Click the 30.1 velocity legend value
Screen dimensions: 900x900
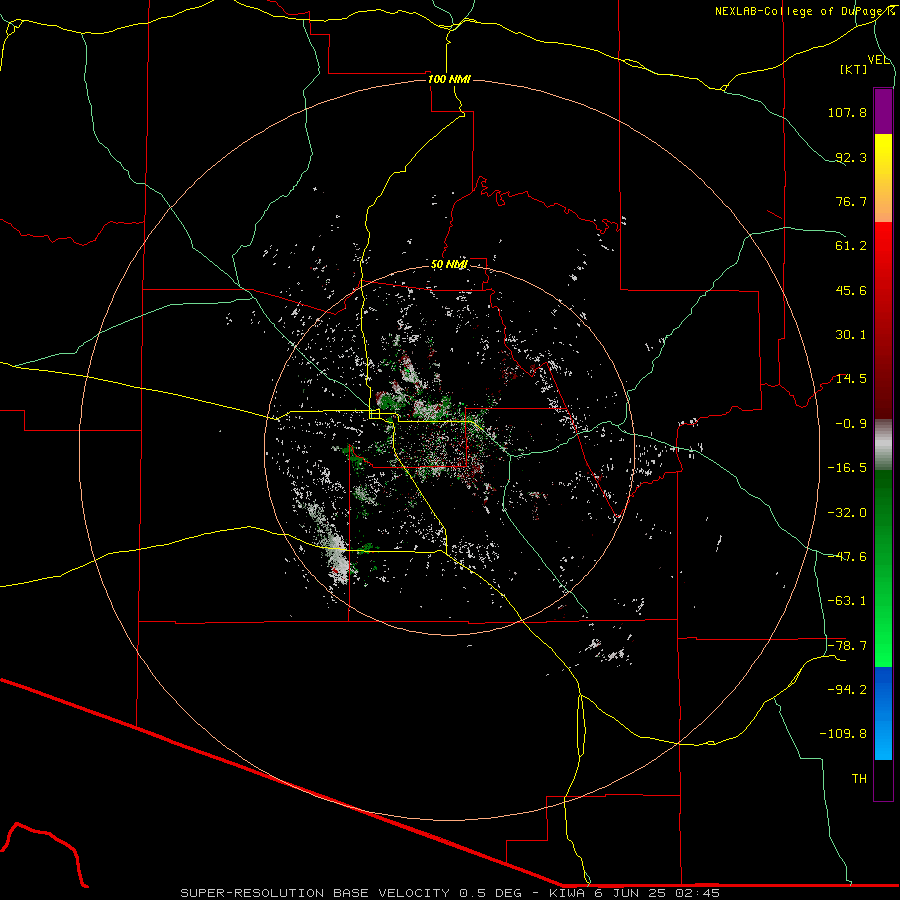tap(851, 335)
